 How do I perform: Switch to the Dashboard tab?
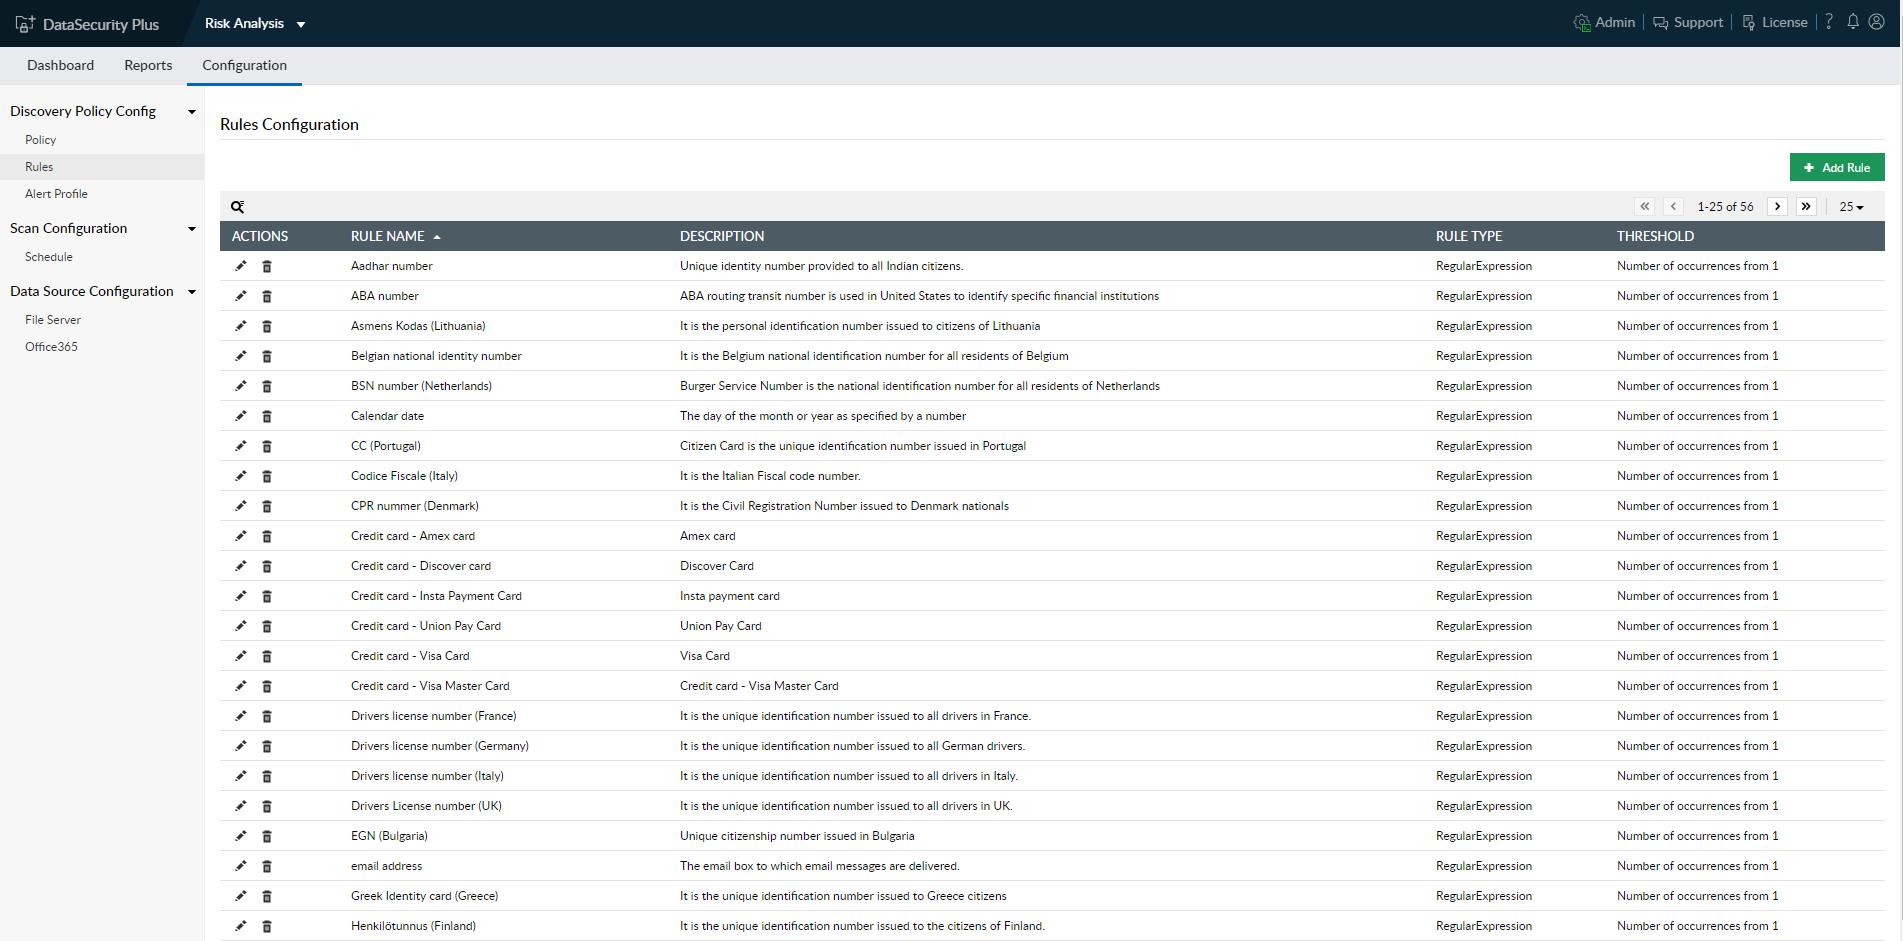(x=60, y=65)
